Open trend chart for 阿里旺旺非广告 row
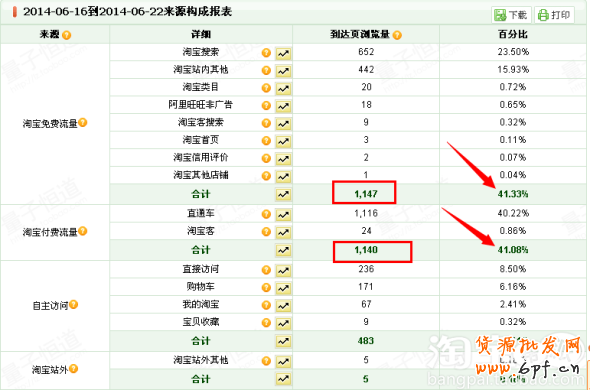Screen dimensions: 590x390 [x=283, y=106]
